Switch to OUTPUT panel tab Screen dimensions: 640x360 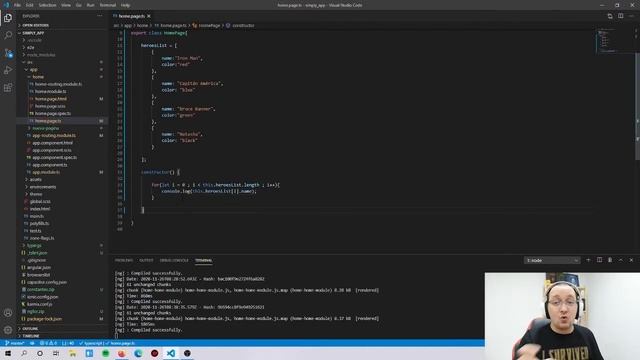click(x=146, y=260)
